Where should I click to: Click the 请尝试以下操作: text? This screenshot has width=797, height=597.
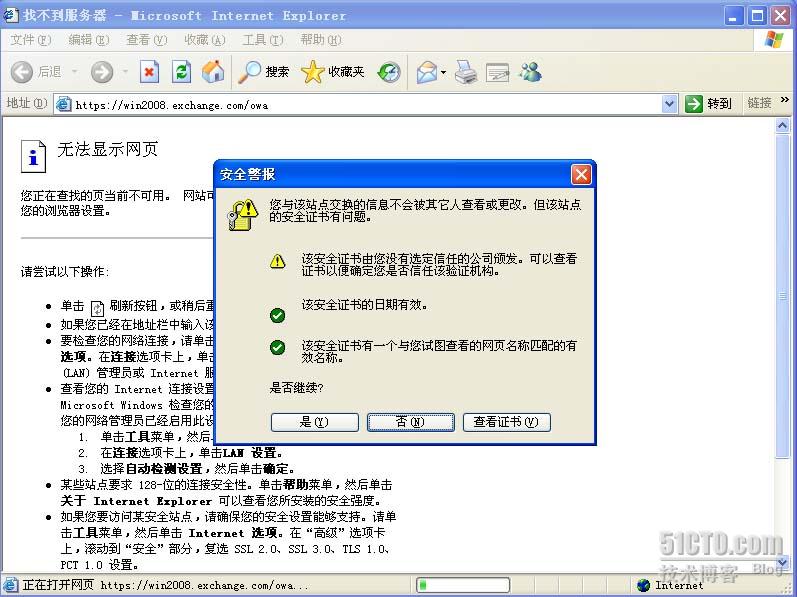[x=65, y=271]
